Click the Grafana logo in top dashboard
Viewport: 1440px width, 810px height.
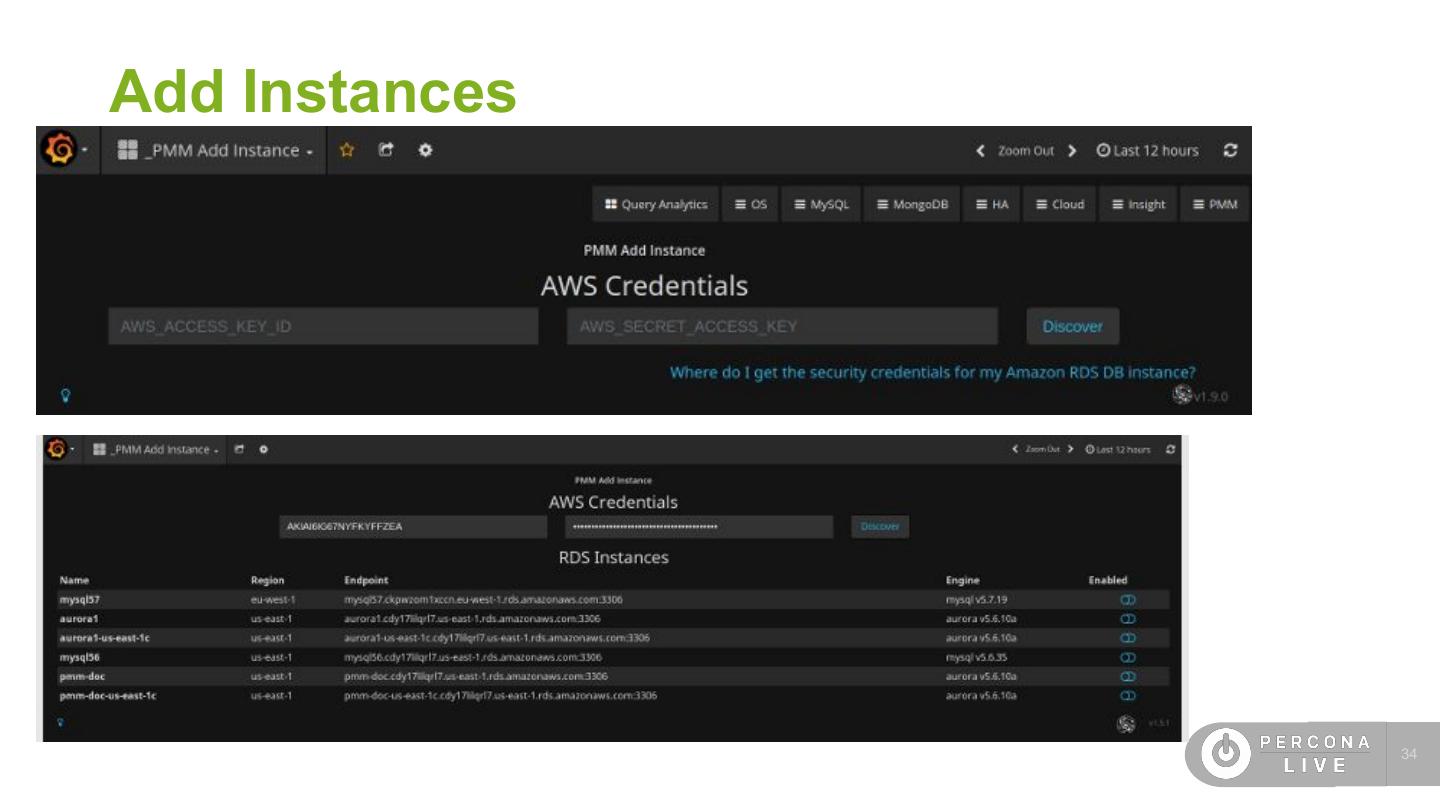(x=59, y=150)
